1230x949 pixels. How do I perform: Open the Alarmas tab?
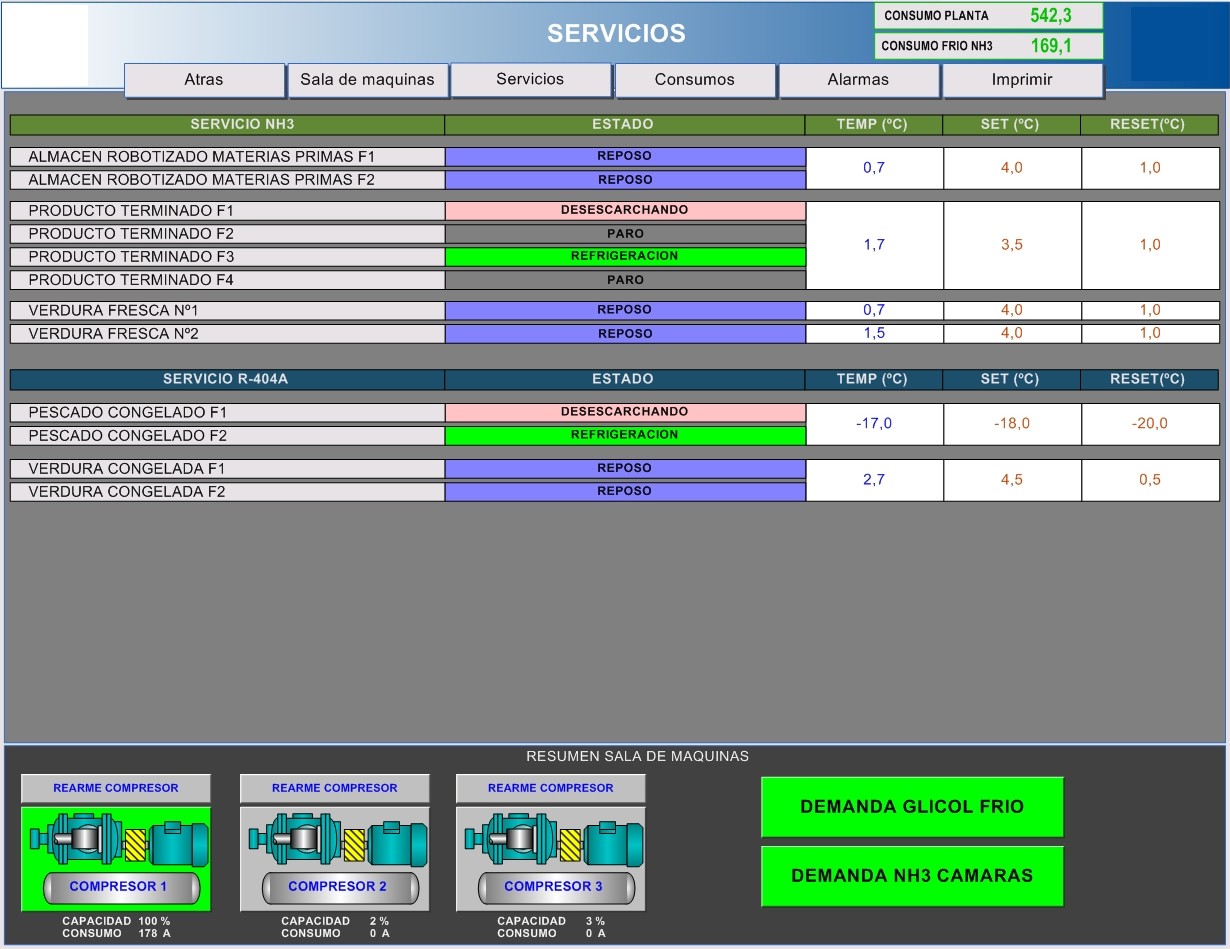pyautogui.click(x=858, y=80)
